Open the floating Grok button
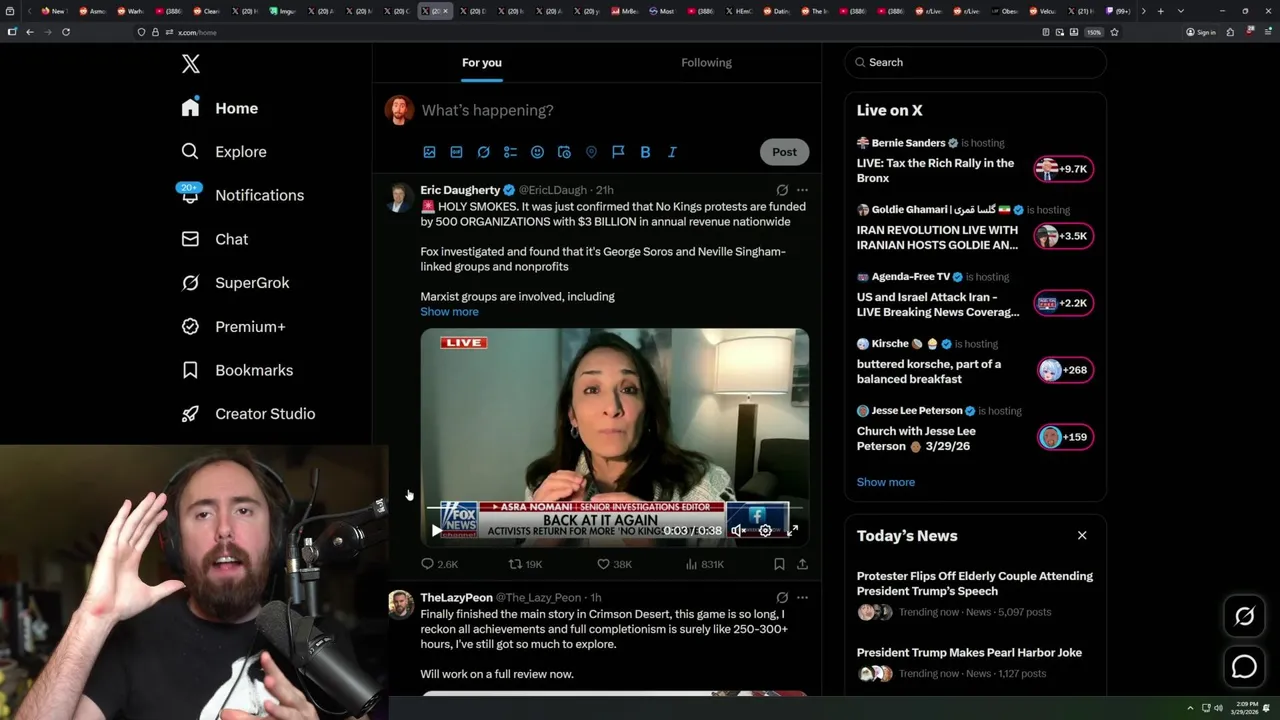 [1244, 617]
